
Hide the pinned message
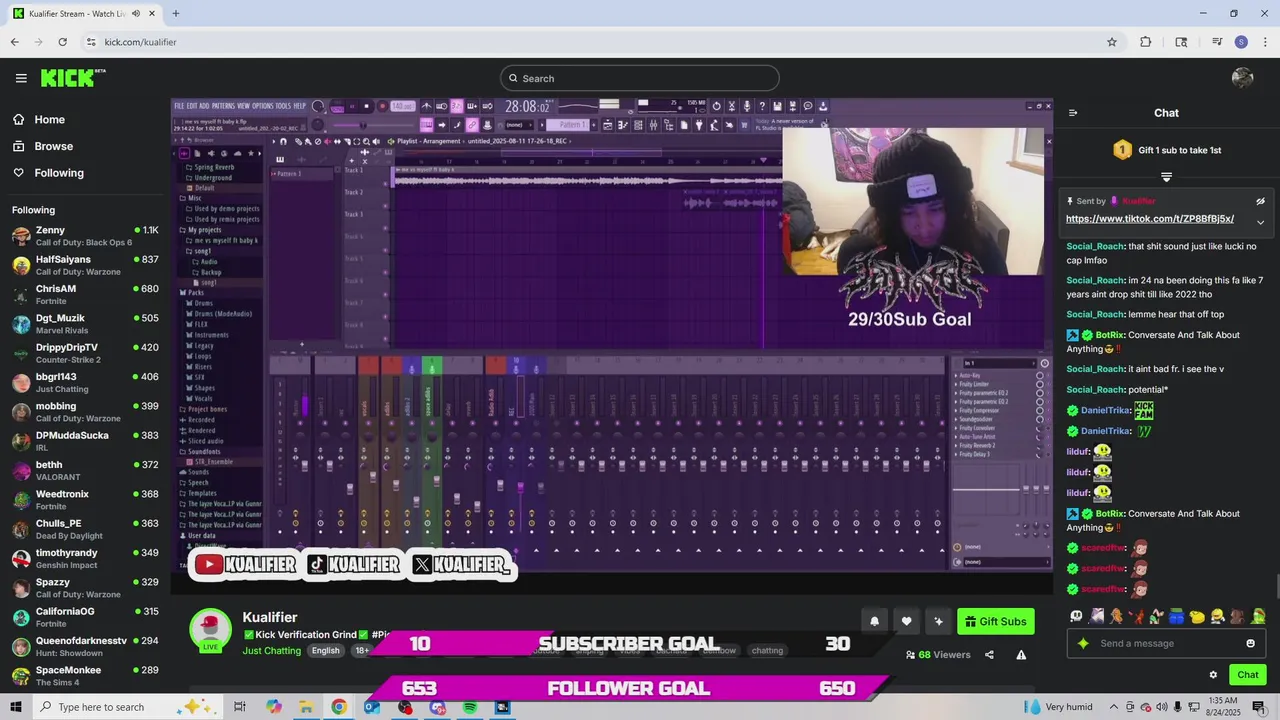pos(1260,201)
